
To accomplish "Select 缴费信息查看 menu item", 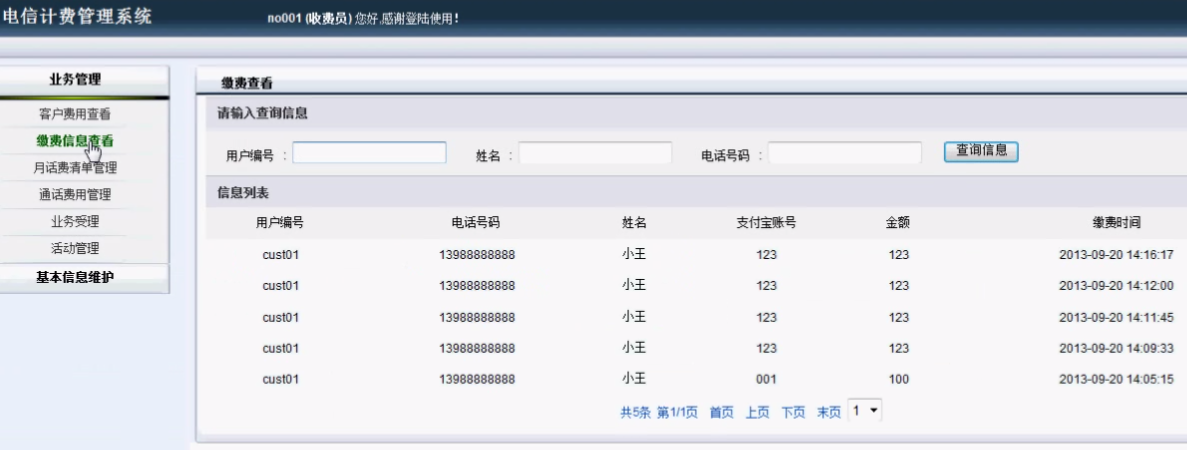I will point(74,140).
